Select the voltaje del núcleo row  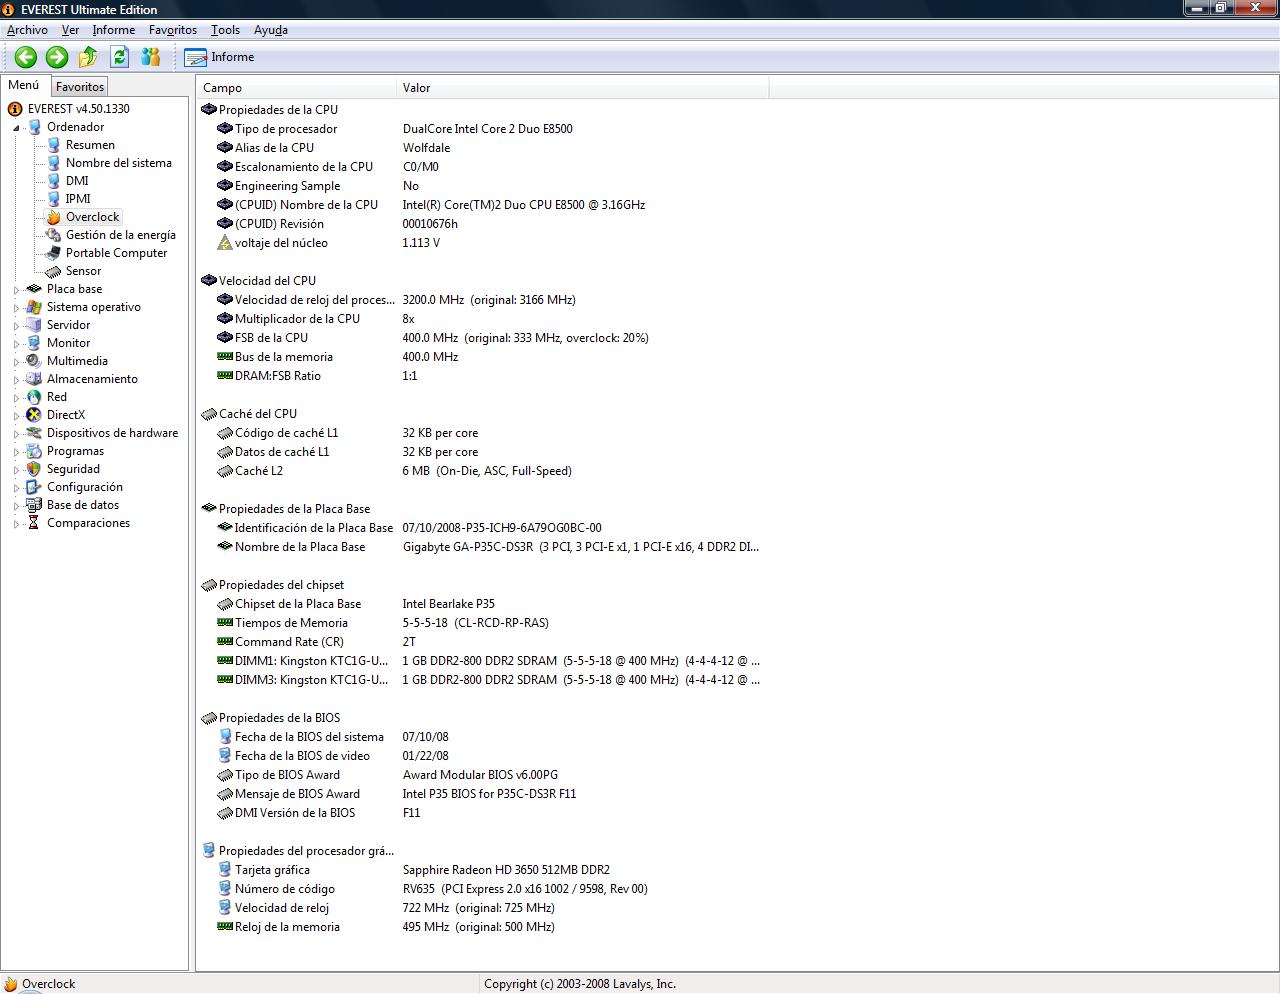[x=281, y=243]
